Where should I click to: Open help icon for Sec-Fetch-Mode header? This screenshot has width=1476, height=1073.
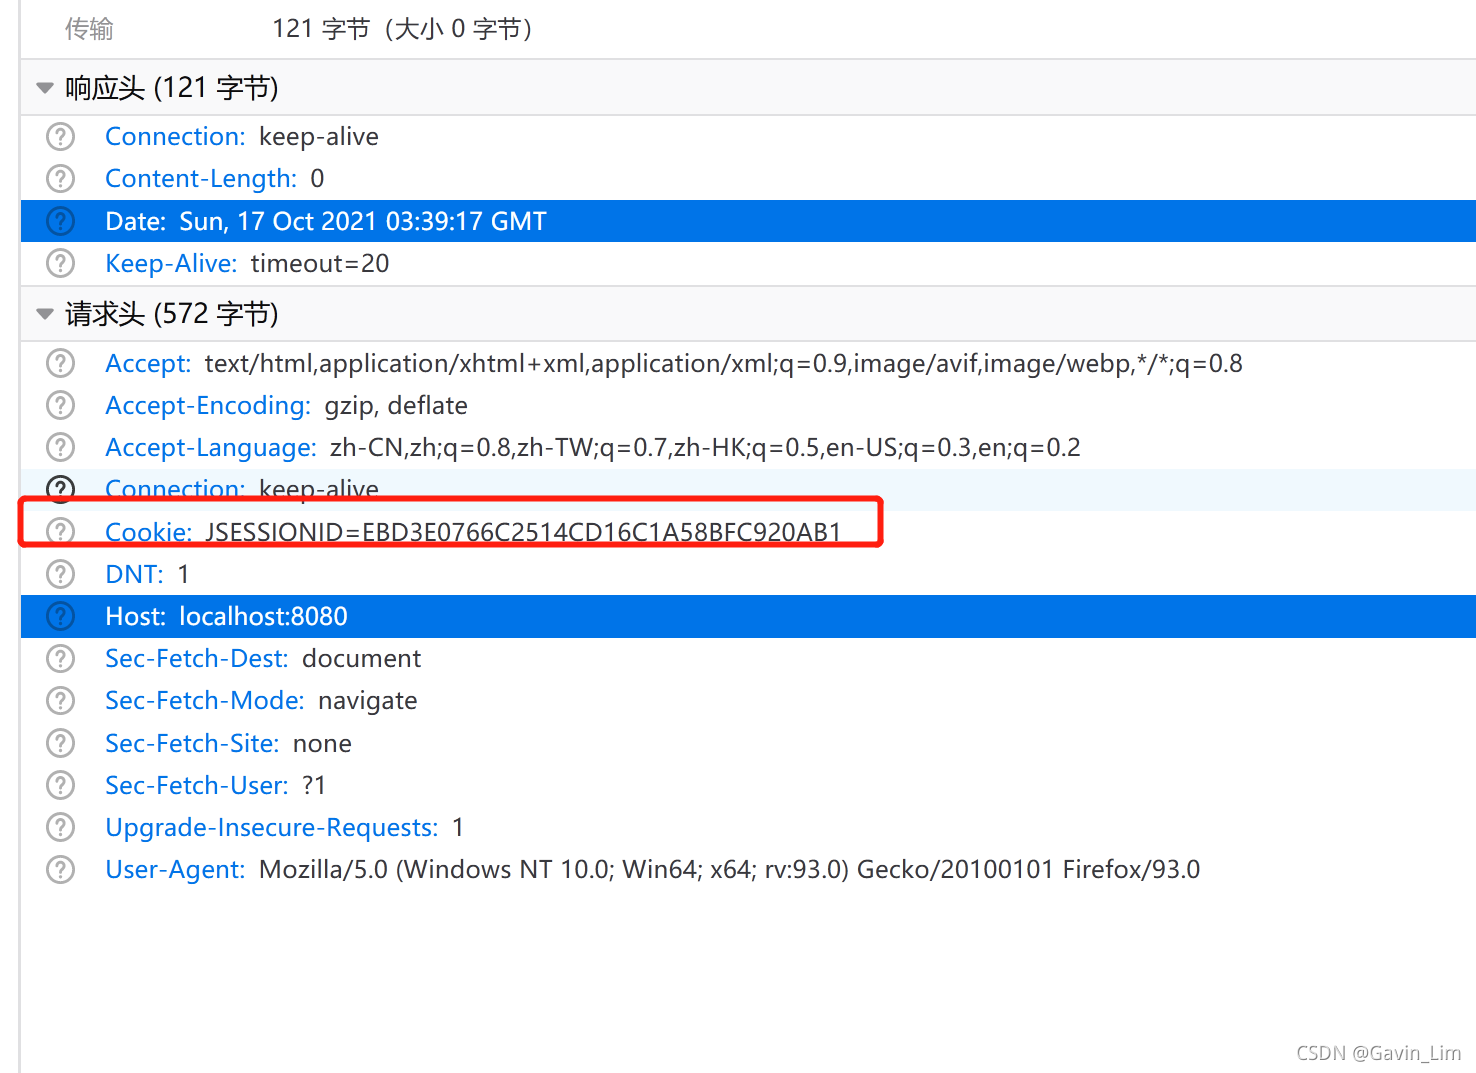click(x=61, y=700)
